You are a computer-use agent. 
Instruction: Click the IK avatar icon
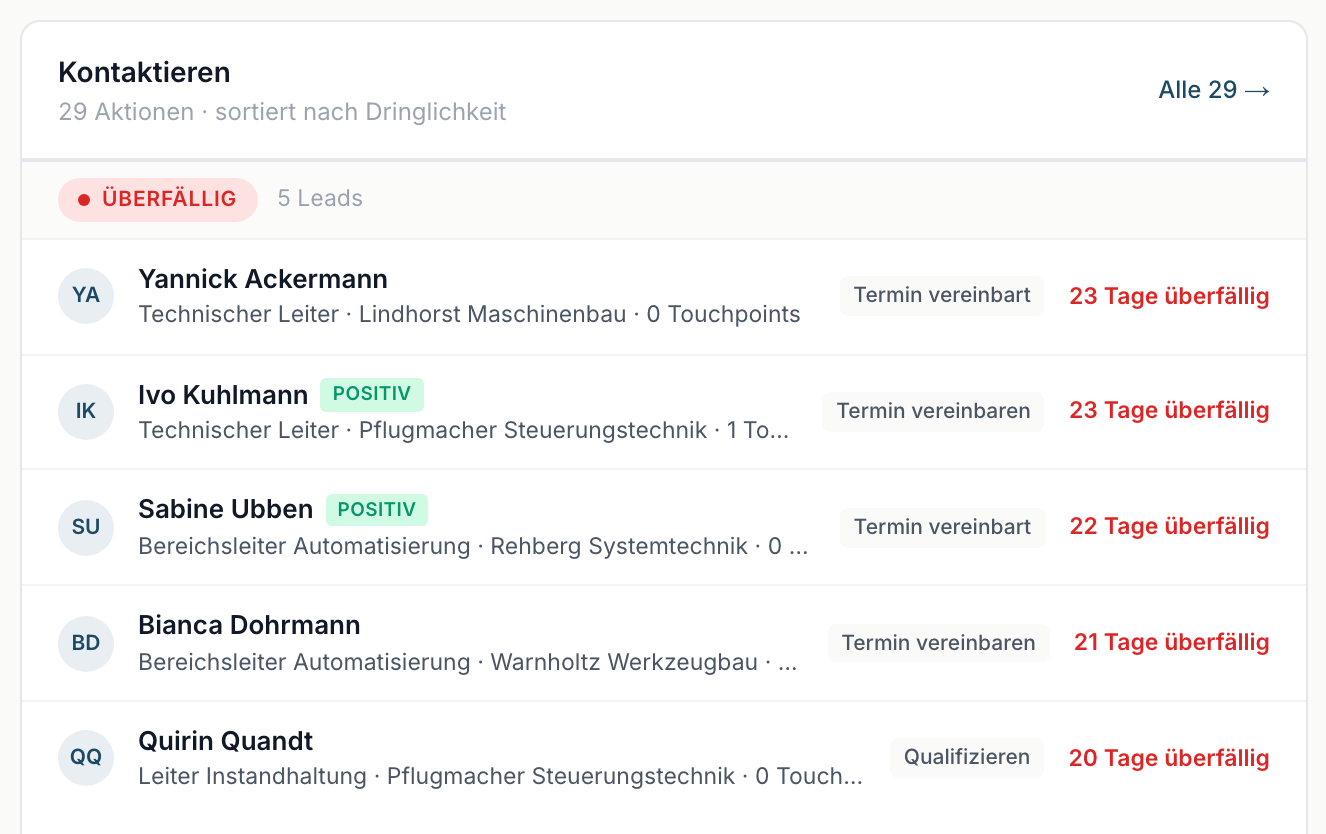pyautogui.click(x=86, y=412)
